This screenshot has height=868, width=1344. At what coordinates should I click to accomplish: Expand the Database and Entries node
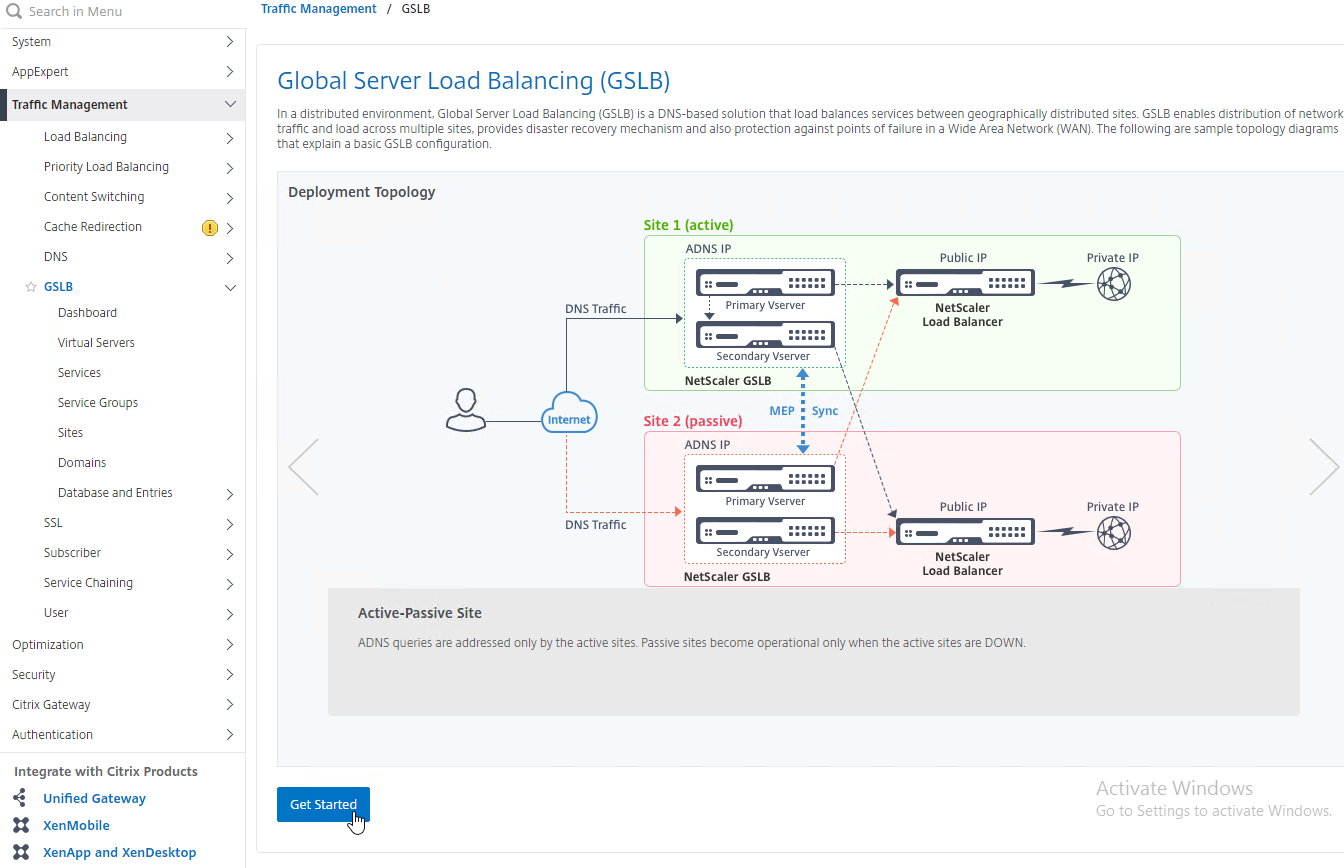pos(230,494)
